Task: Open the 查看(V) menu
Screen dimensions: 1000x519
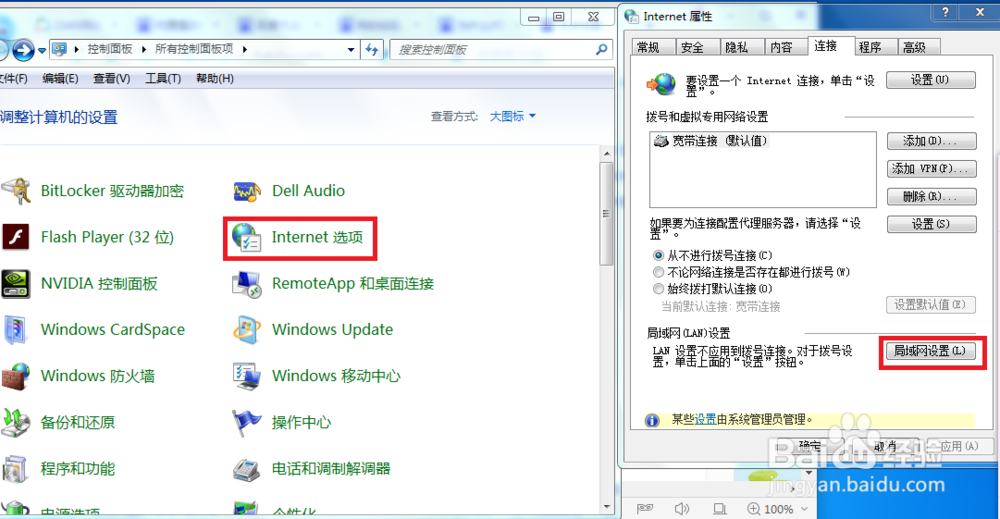Action: pyautogui.click(x=112, y=78)
